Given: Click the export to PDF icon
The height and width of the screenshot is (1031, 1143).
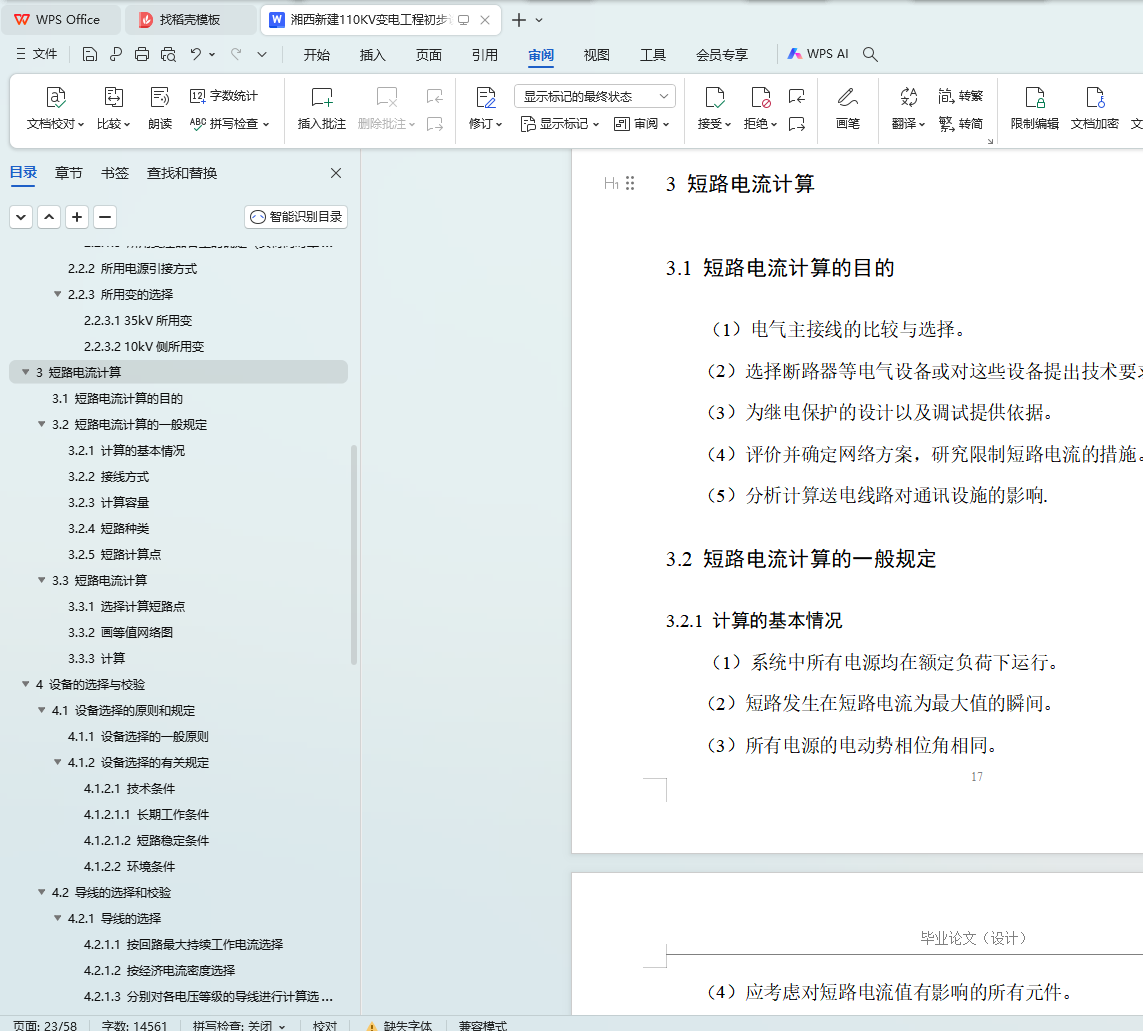Looking at the screenshot, I should tap(116, 54).
